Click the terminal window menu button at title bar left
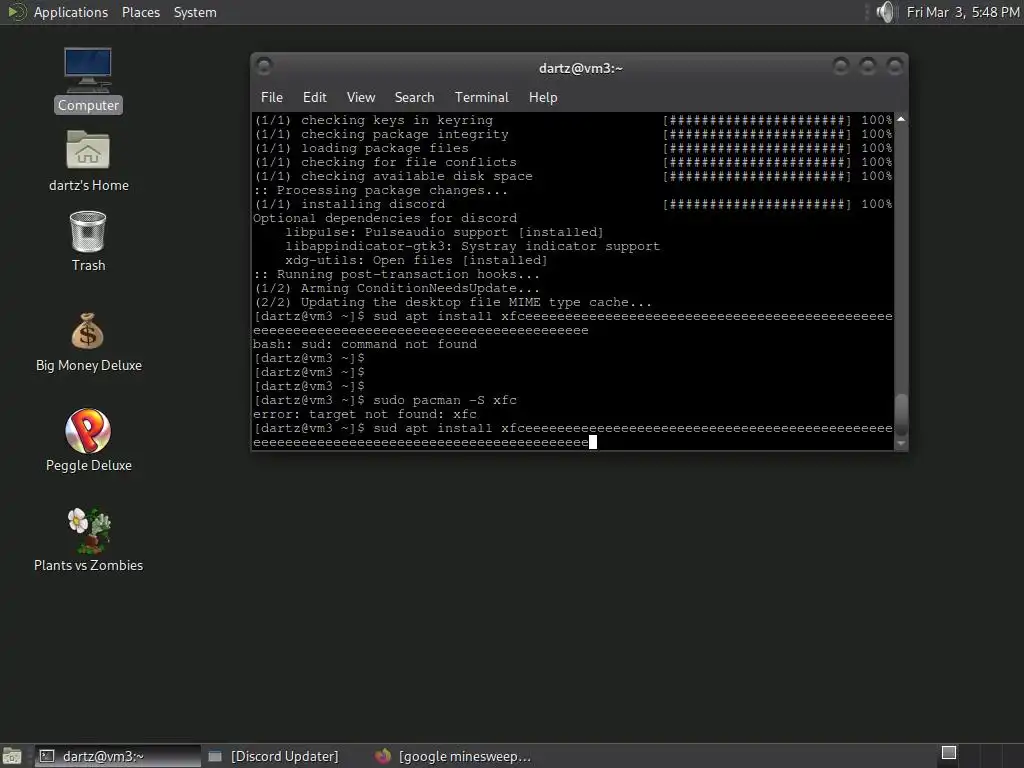Screen dimensions: 1024x768 (x=264, y=66)
